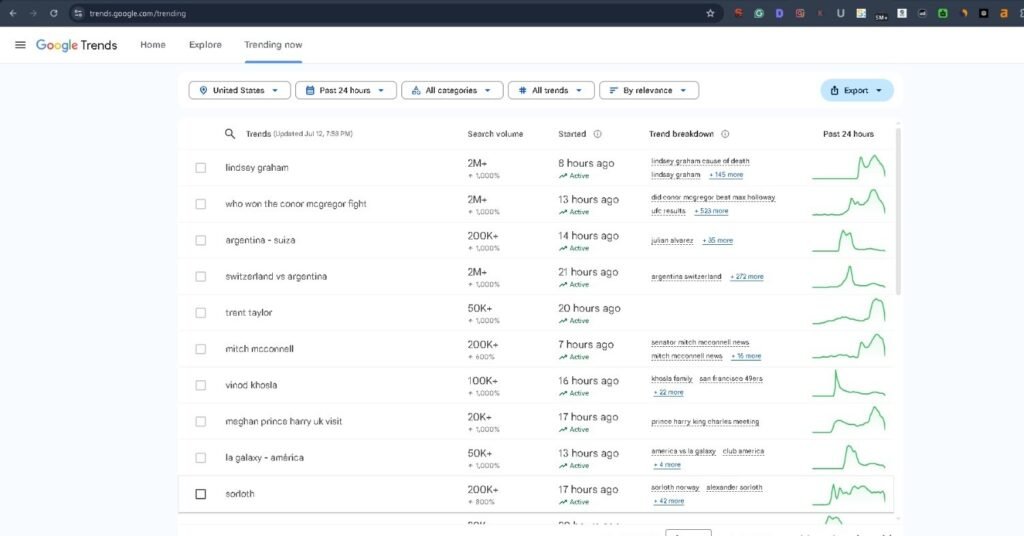Open the hamburger main menu
The height and width of the screenshot is (536, 1024).
pyautogui.click(x=20, y=45)
